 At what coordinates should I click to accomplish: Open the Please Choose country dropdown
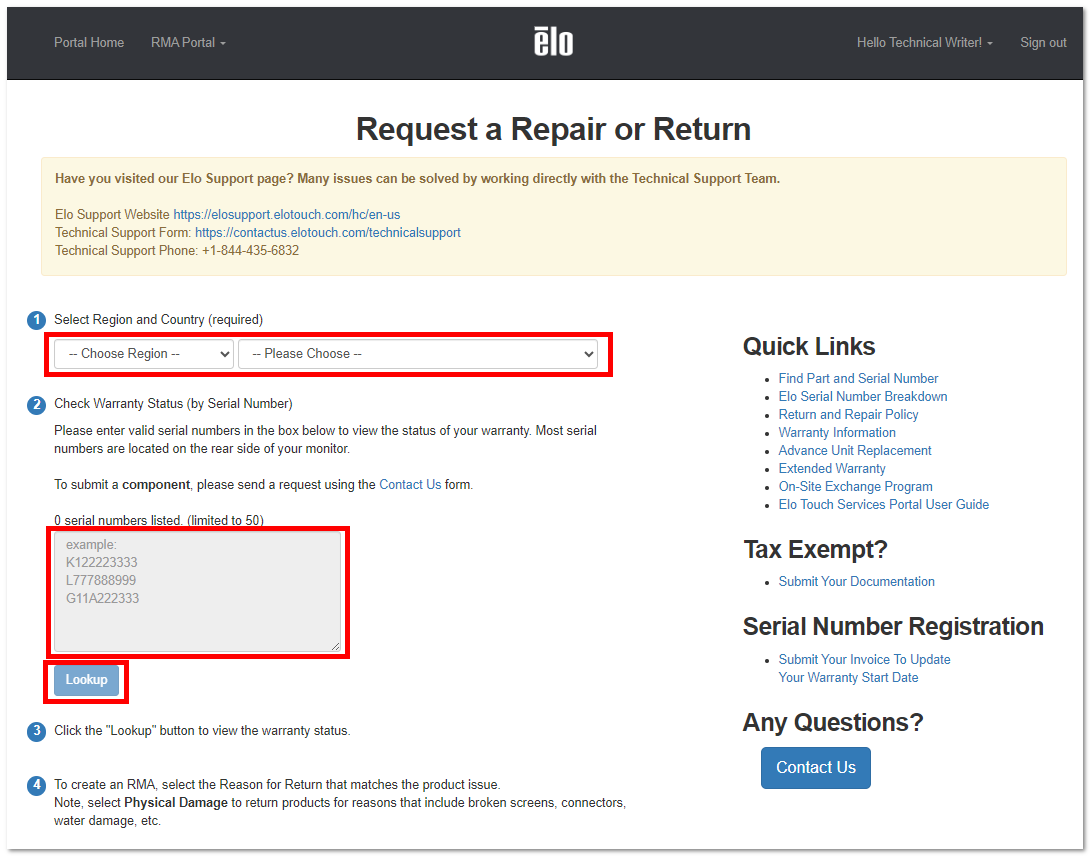(418, 353)
